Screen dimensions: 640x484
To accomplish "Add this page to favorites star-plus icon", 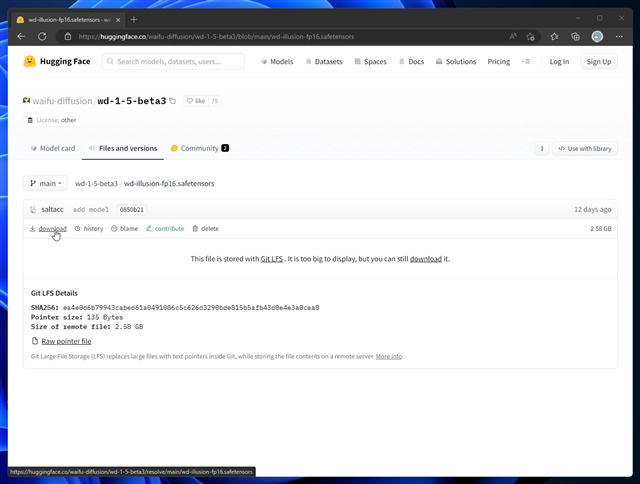I will 530,37.
